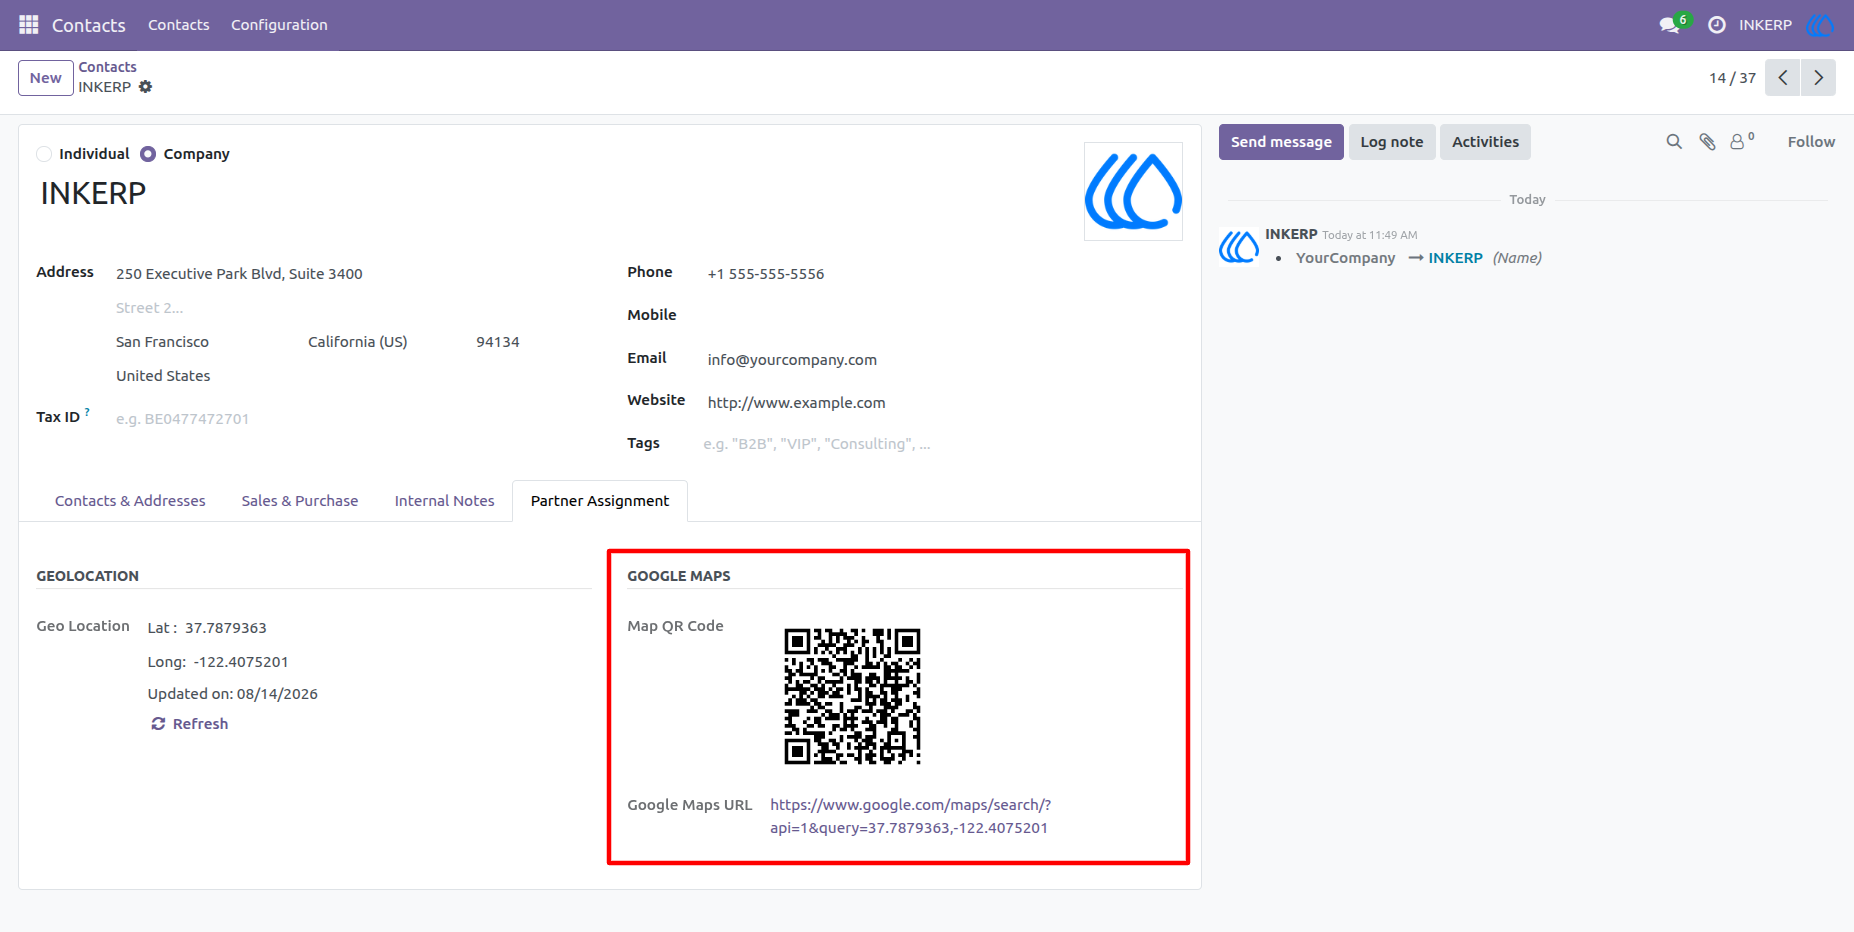1854x932 pixels.
Task: Switch to the Sales & Purchase tab
Action: 300,501
